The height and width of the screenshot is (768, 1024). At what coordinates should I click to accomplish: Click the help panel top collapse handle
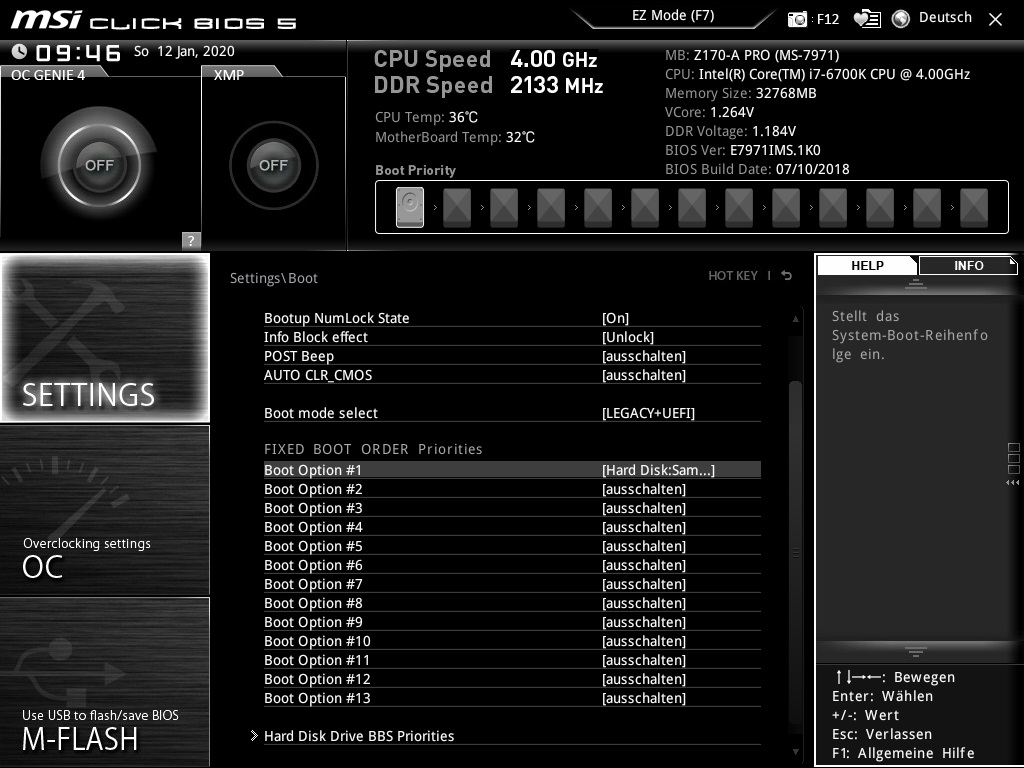click(916, 284)
